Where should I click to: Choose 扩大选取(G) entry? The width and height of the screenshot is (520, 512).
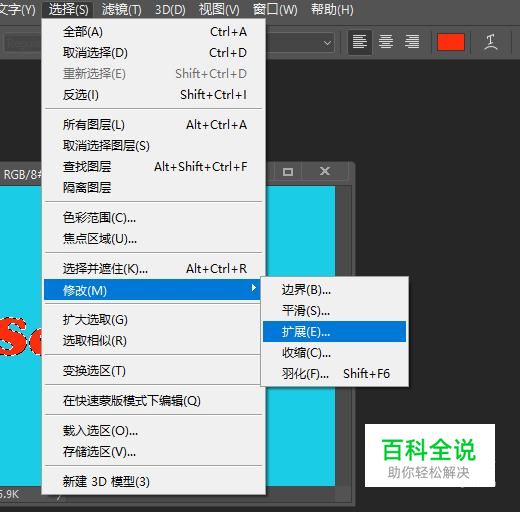pyautogui.click(x=153, y=320)
